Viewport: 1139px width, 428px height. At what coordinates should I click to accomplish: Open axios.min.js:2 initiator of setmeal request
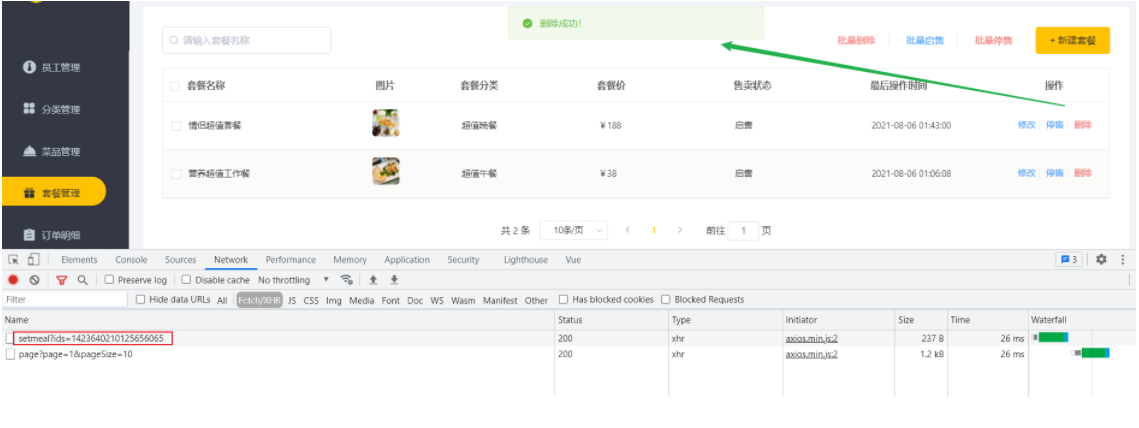811,338
